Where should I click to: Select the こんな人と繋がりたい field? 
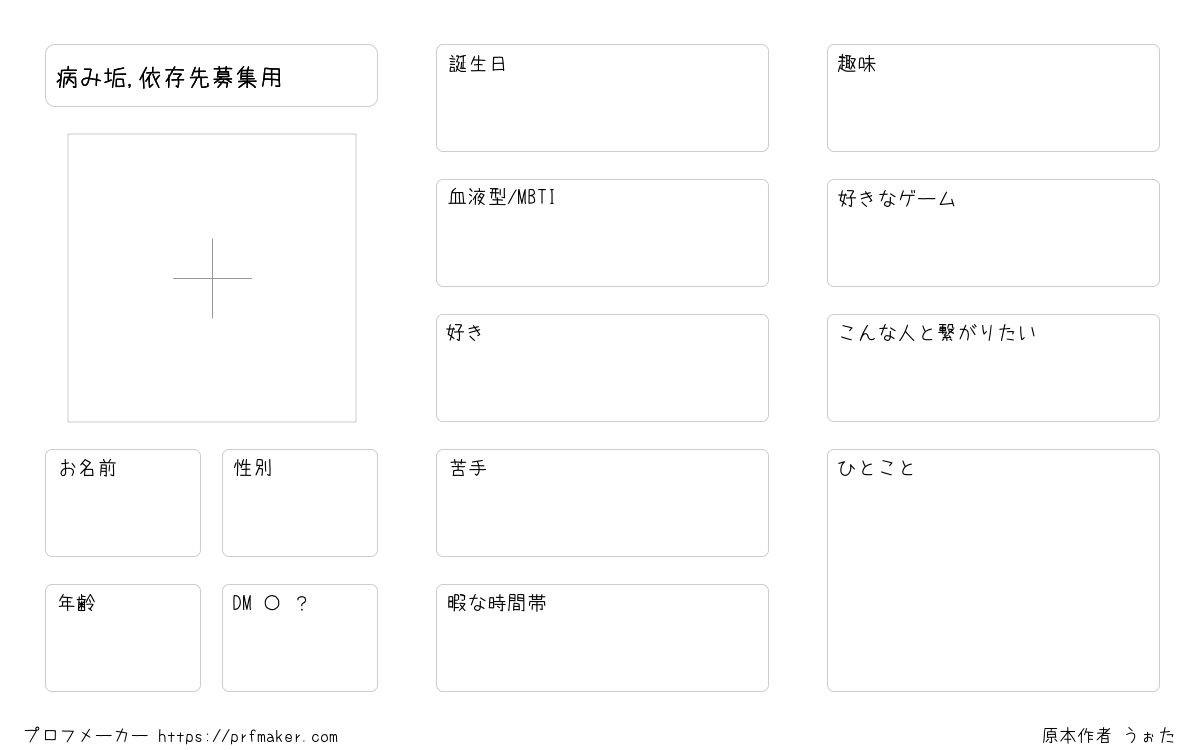click(993, 368)
